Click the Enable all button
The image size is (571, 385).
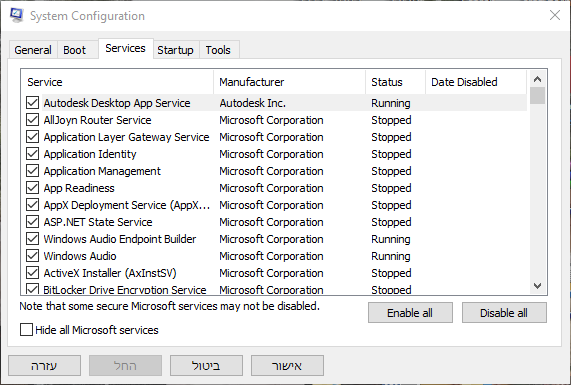click(410, 313)
